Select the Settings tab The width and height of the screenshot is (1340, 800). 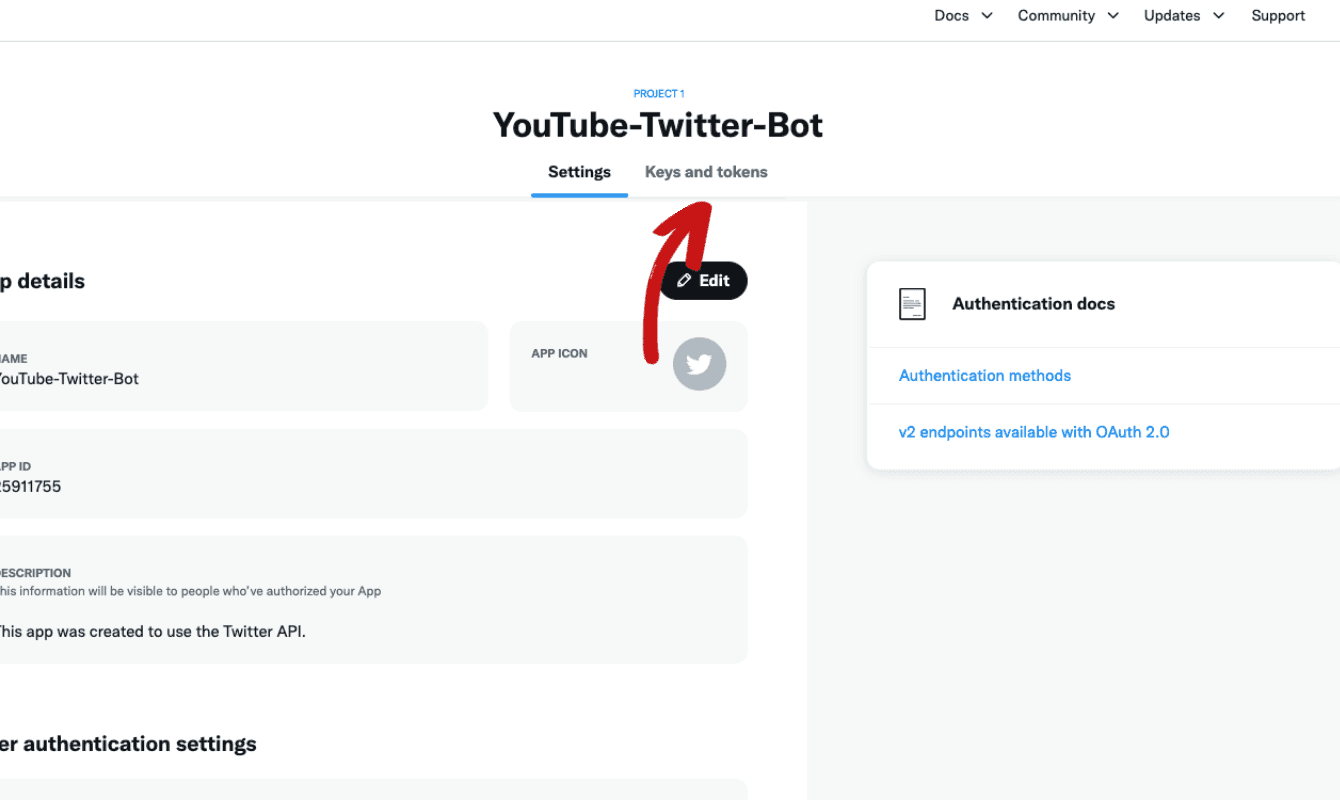click(x=579, y=172)
